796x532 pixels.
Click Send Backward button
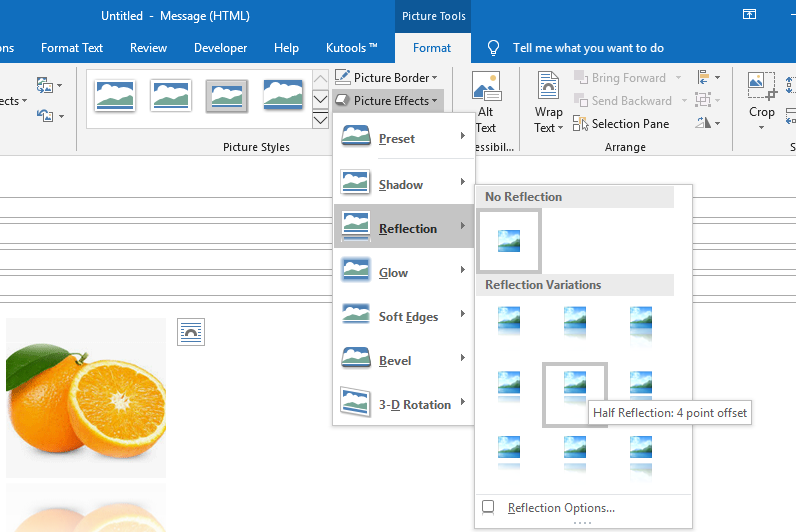point(623,101)
